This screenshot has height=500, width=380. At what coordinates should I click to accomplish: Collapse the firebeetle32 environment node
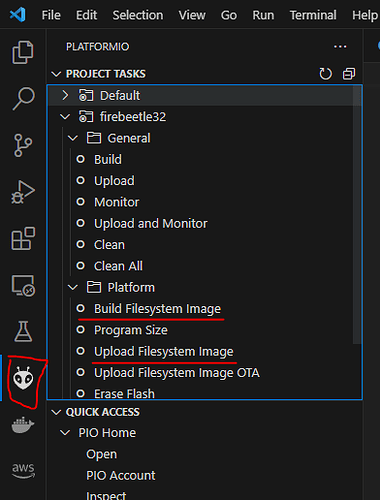(65, 117)
